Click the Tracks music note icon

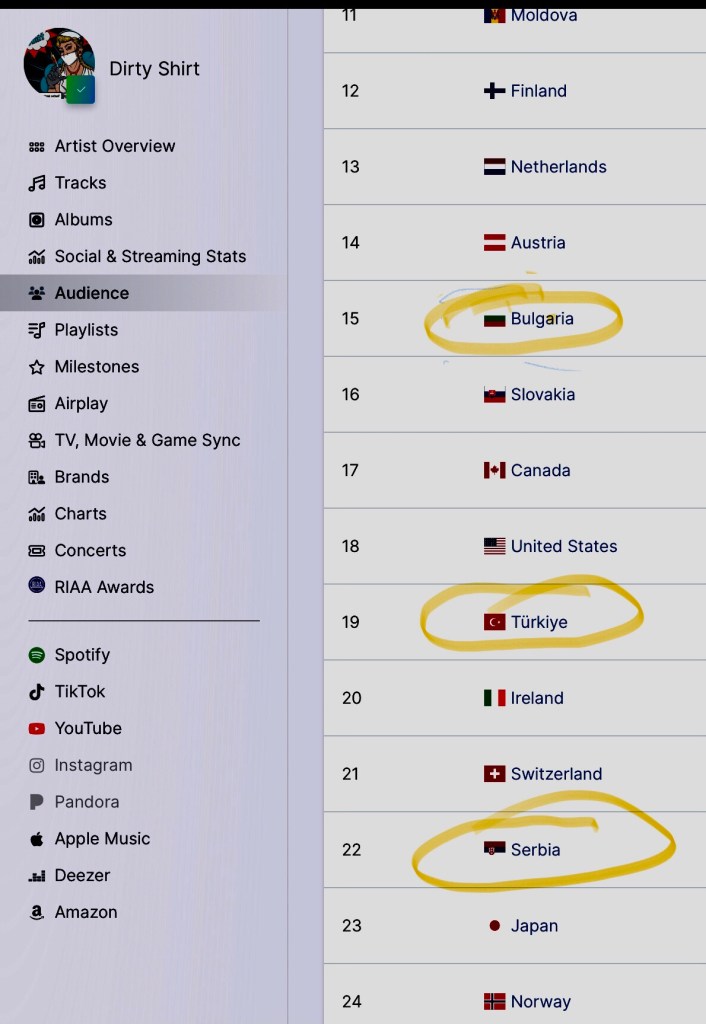[x=37, y=183]
